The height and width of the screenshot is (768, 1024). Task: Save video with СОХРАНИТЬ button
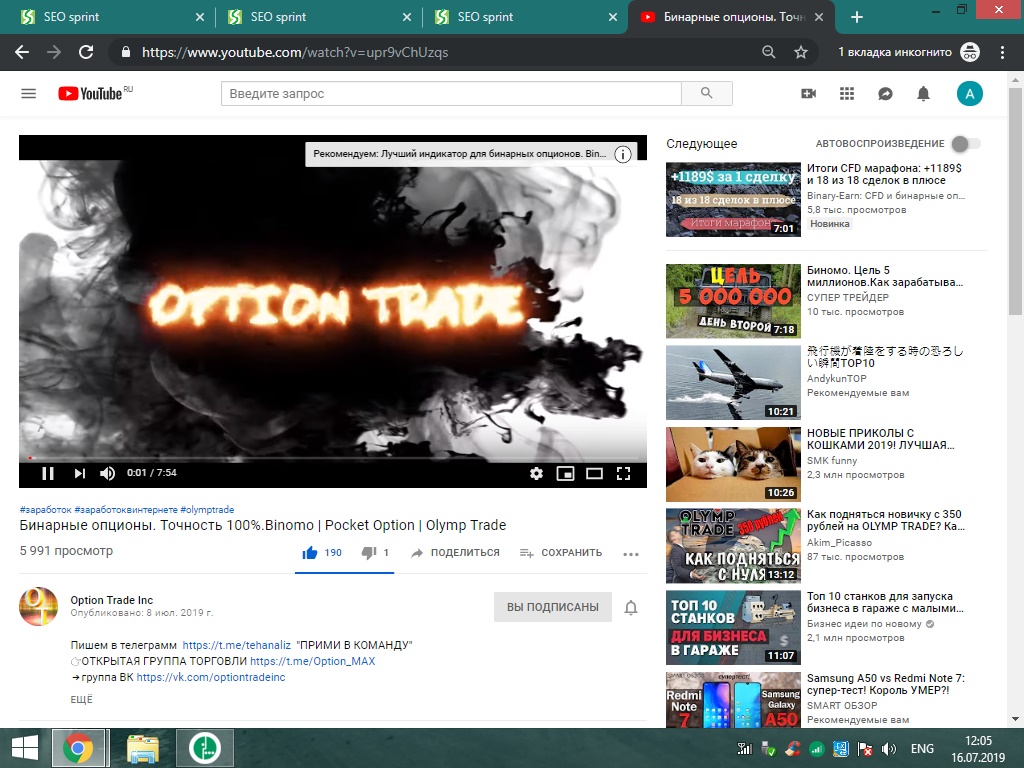pyautogui.click(x=561, y=552)
